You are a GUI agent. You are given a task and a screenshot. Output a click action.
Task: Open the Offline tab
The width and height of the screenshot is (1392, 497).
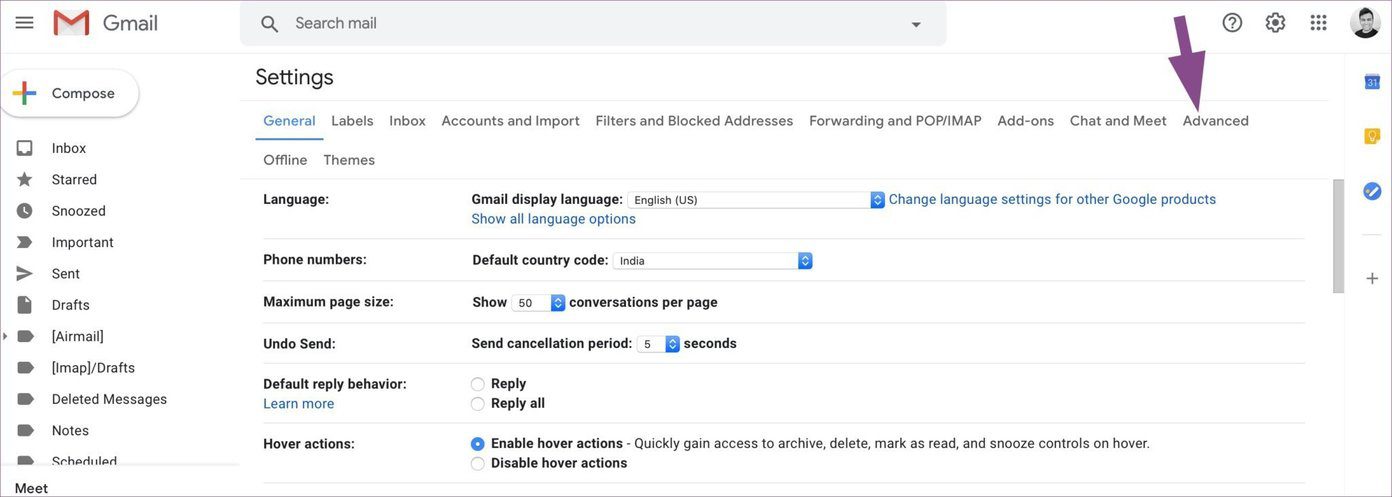coord(285,160)
